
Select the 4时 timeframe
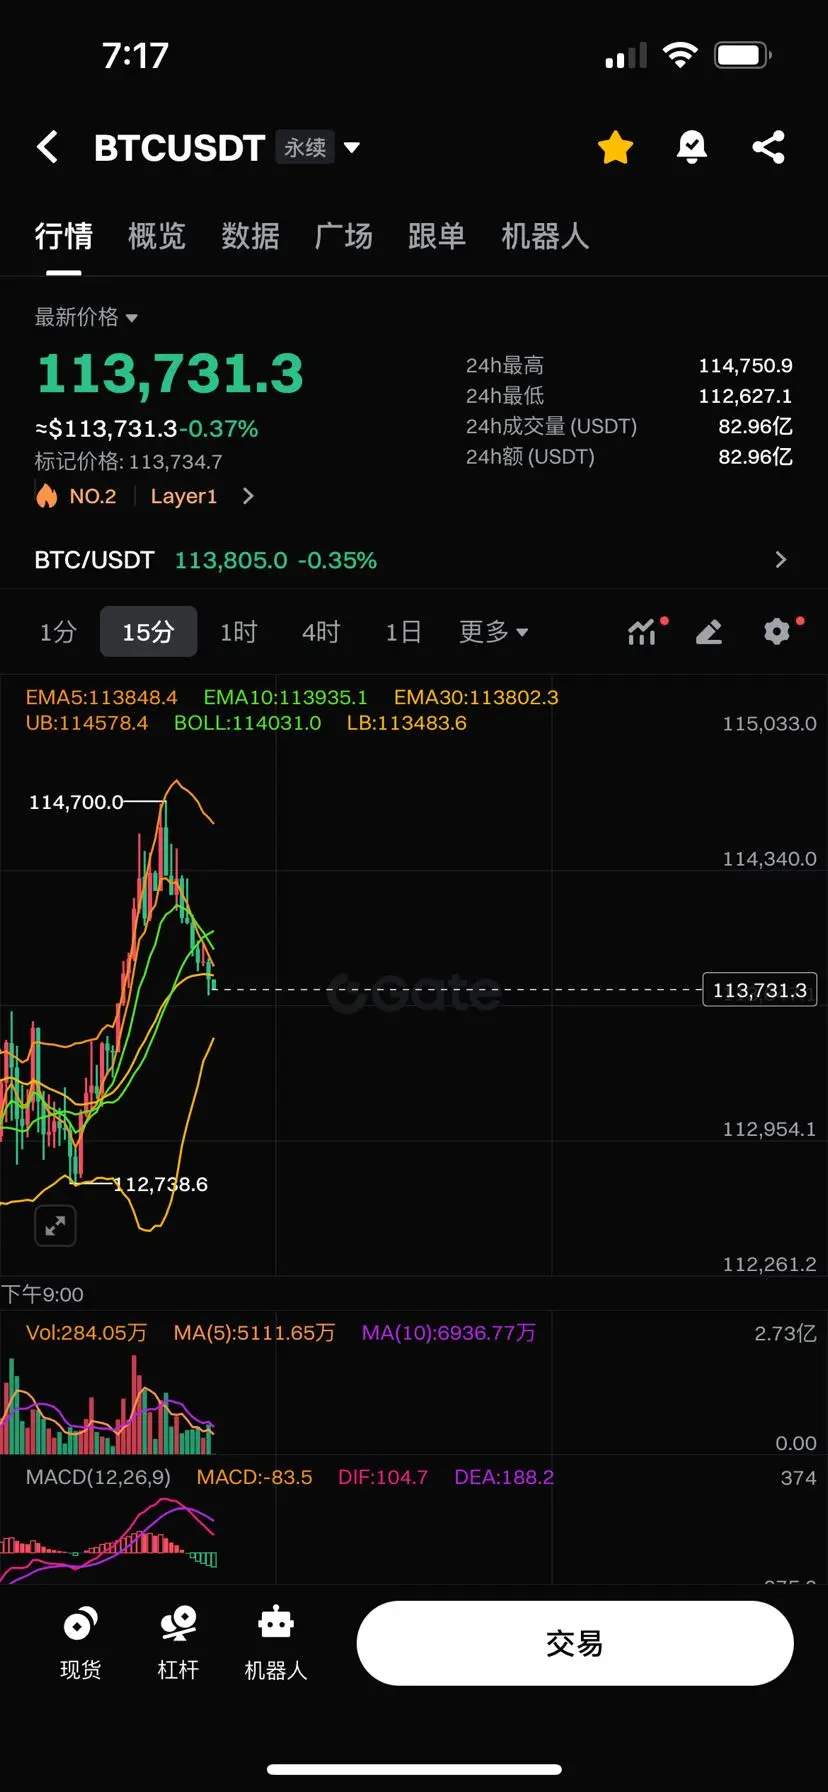click(x=321, y=632)
